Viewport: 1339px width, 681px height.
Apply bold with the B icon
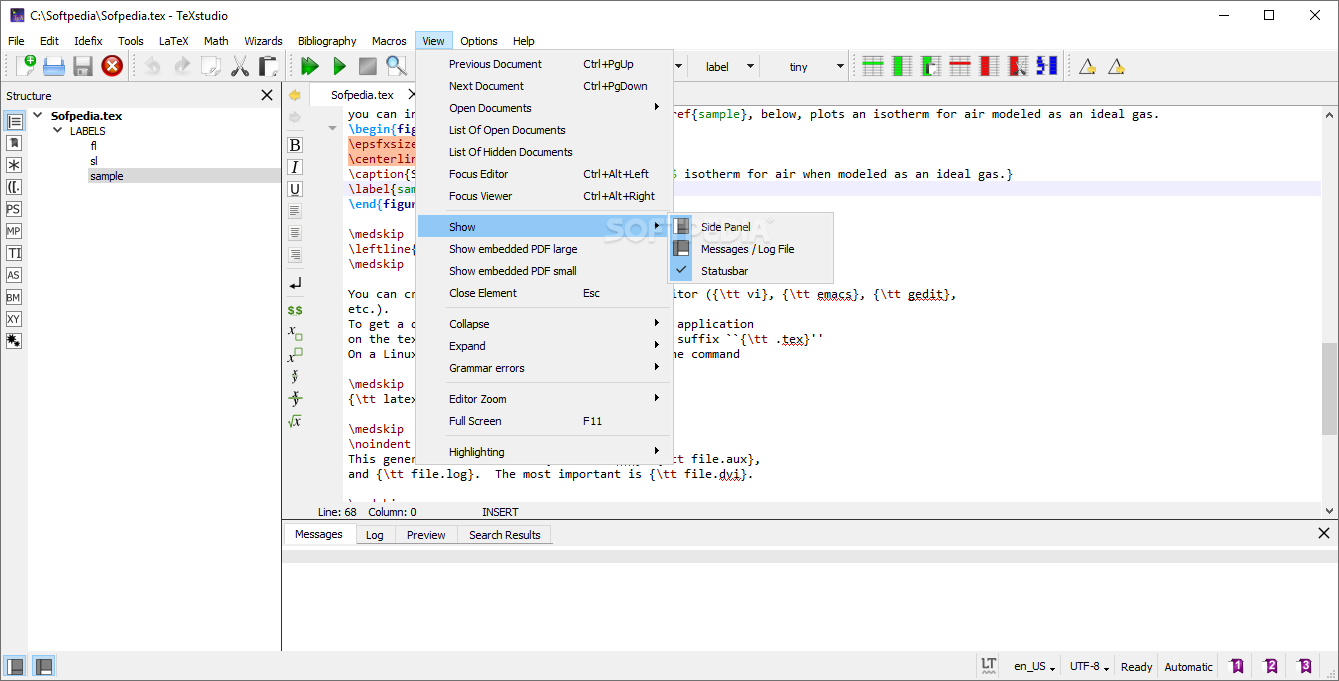coord(295,145)
